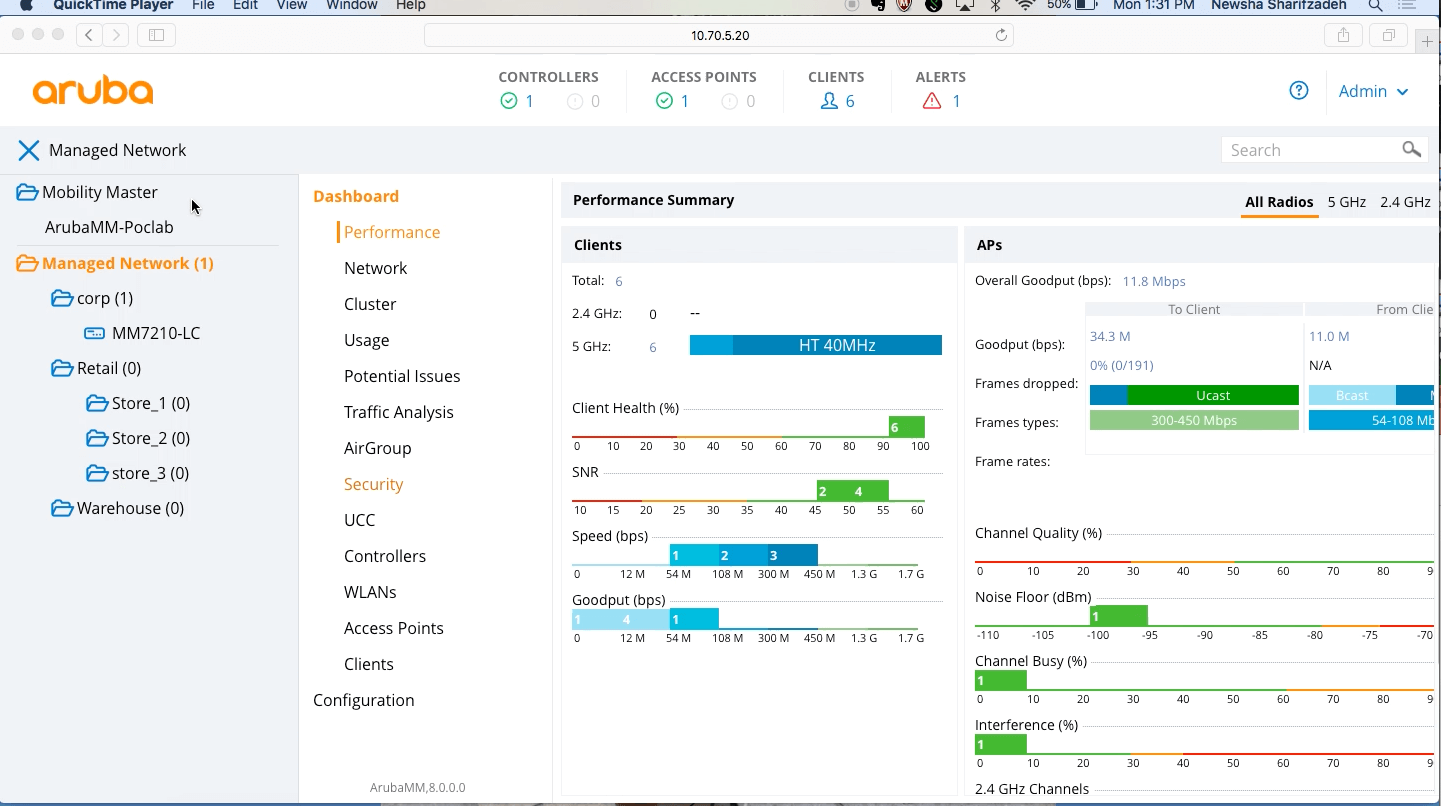The width and height of the screenshot is (1441, 806).
Task: Select ArubaMM-Poclab in the tree
Action: [x=109, y=227]
